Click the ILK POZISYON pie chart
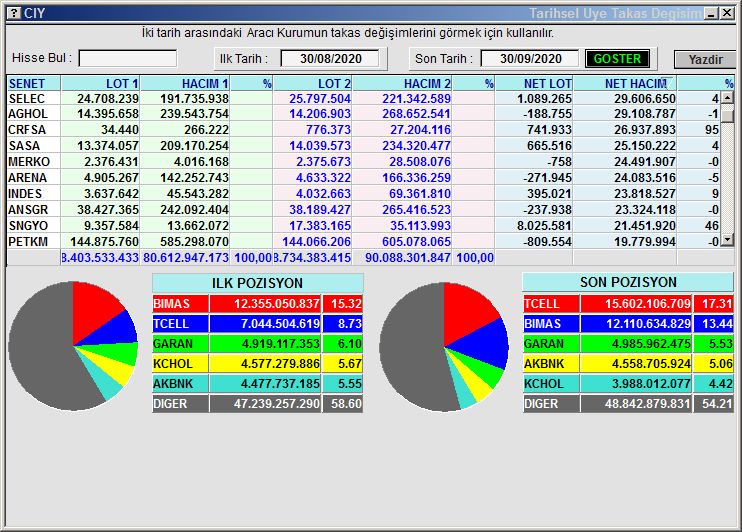 [x=73, y=346]
